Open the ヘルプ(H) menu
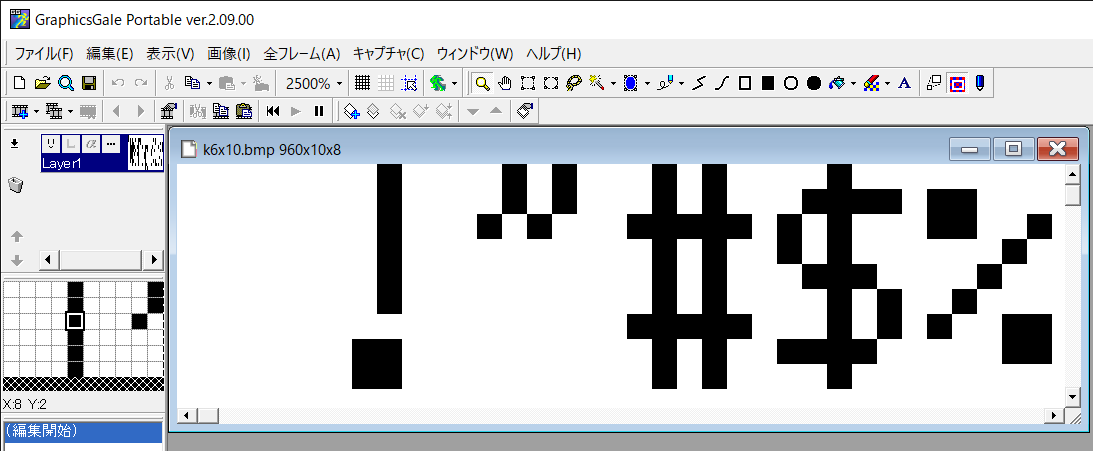 553,54
